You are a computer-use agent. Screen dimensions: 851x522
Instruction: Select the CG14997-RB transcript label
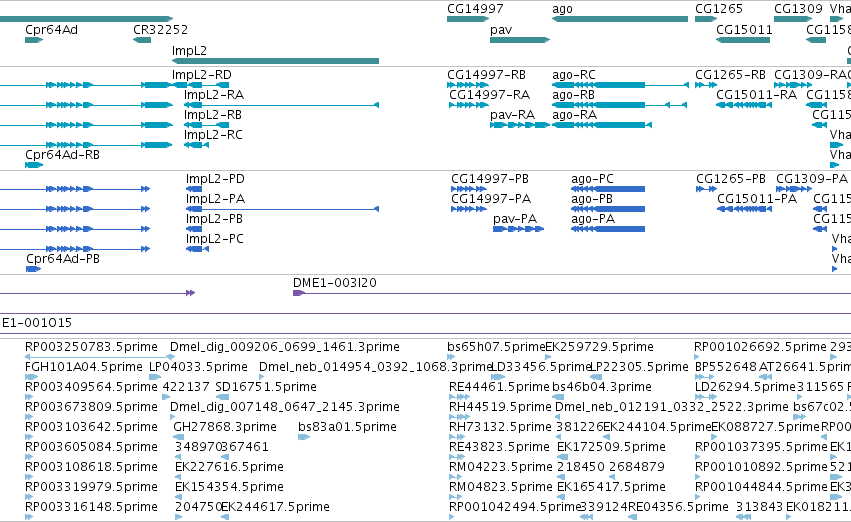coord(486,74)
